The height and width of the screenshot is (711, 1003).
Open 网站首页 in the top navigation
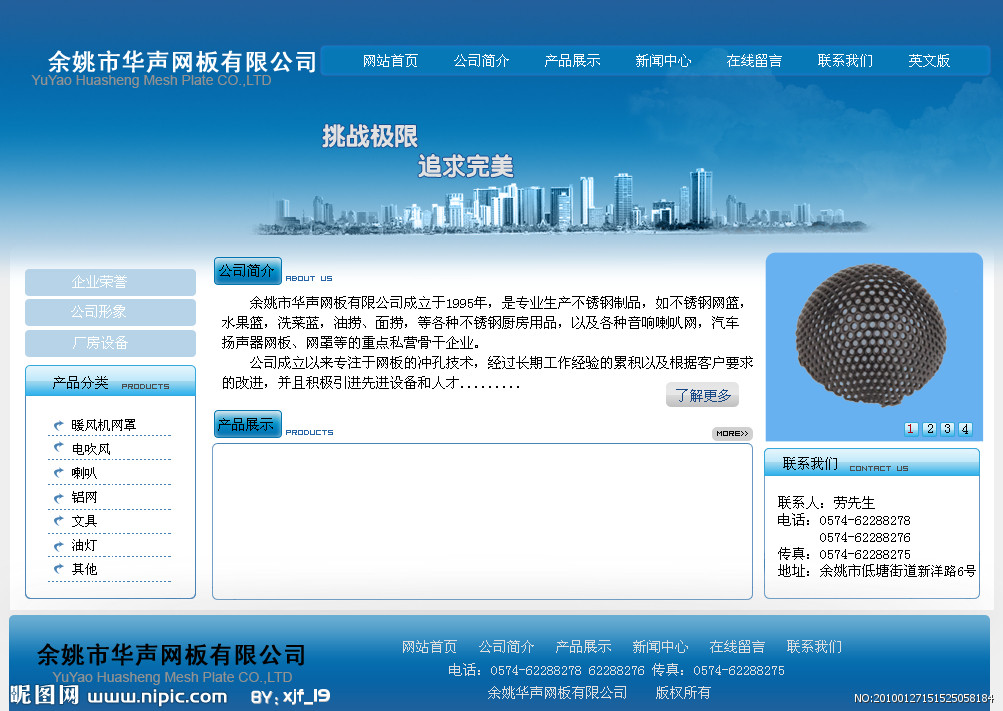coord(390,61)
